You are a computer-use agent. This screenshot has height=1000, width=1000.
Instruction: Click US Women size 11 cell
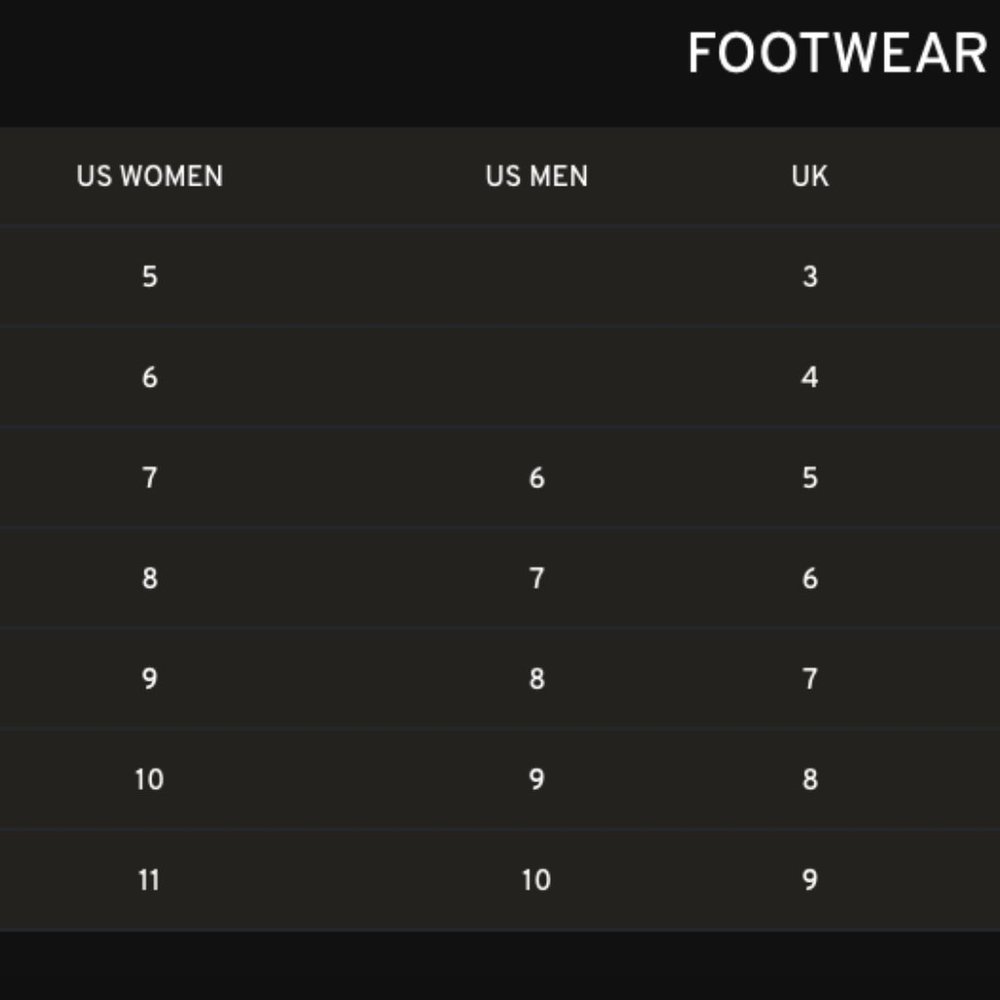click(x=149, y=880)
